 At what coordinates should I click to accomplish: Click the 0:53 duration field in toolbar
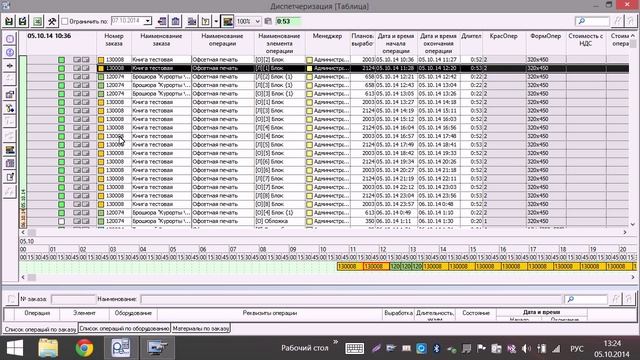point(288,21)
